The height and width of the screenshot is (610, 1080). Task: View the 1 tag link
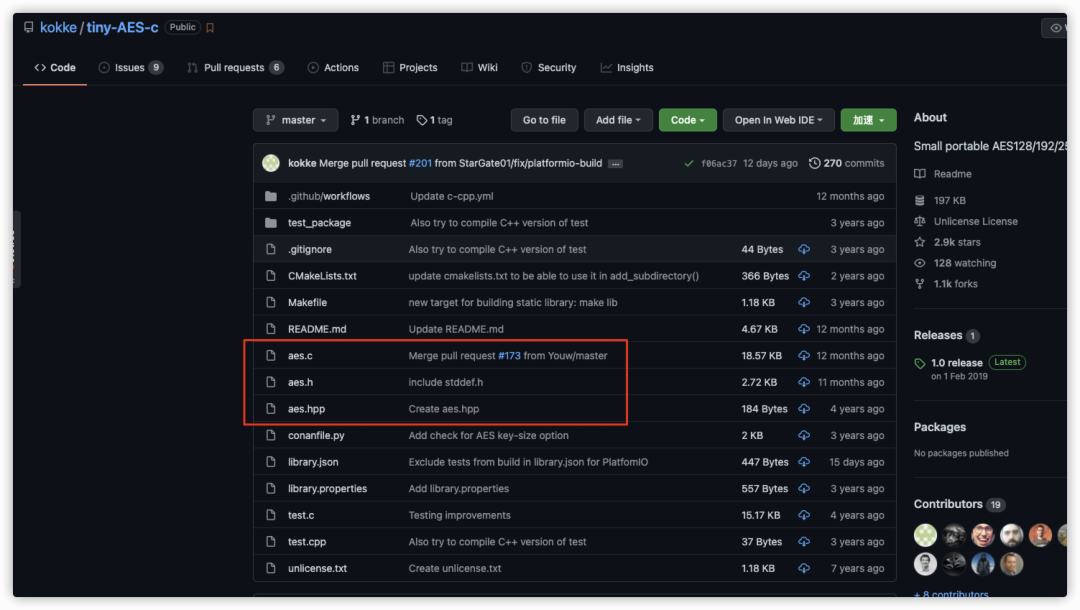point(435,120)
